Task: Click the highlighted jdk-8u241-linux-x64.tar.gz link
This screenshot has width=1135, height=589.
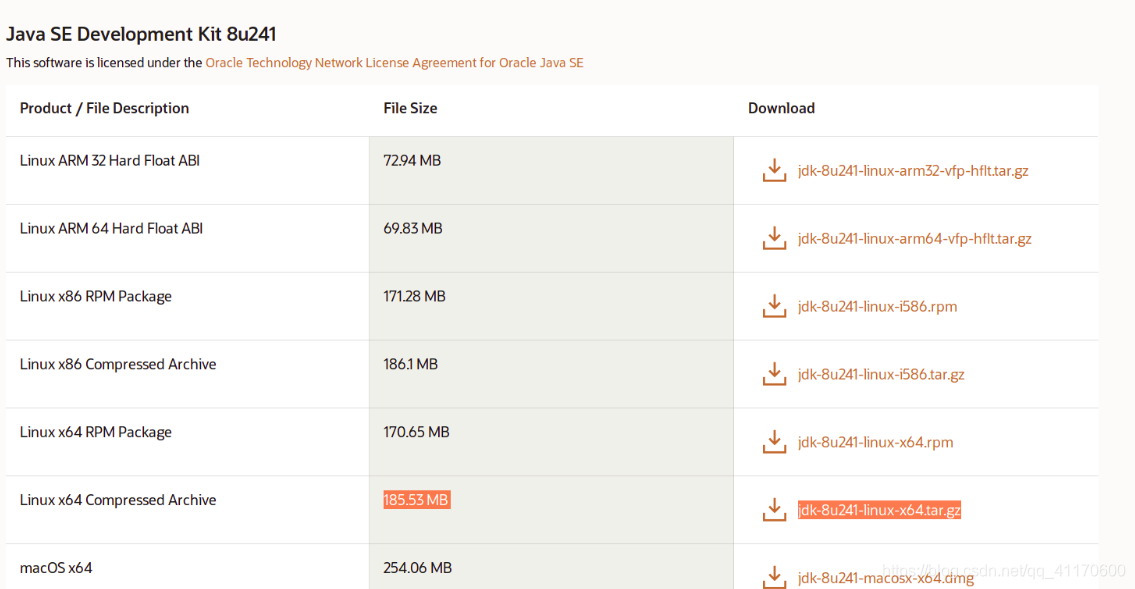Action: pos(879,510)
